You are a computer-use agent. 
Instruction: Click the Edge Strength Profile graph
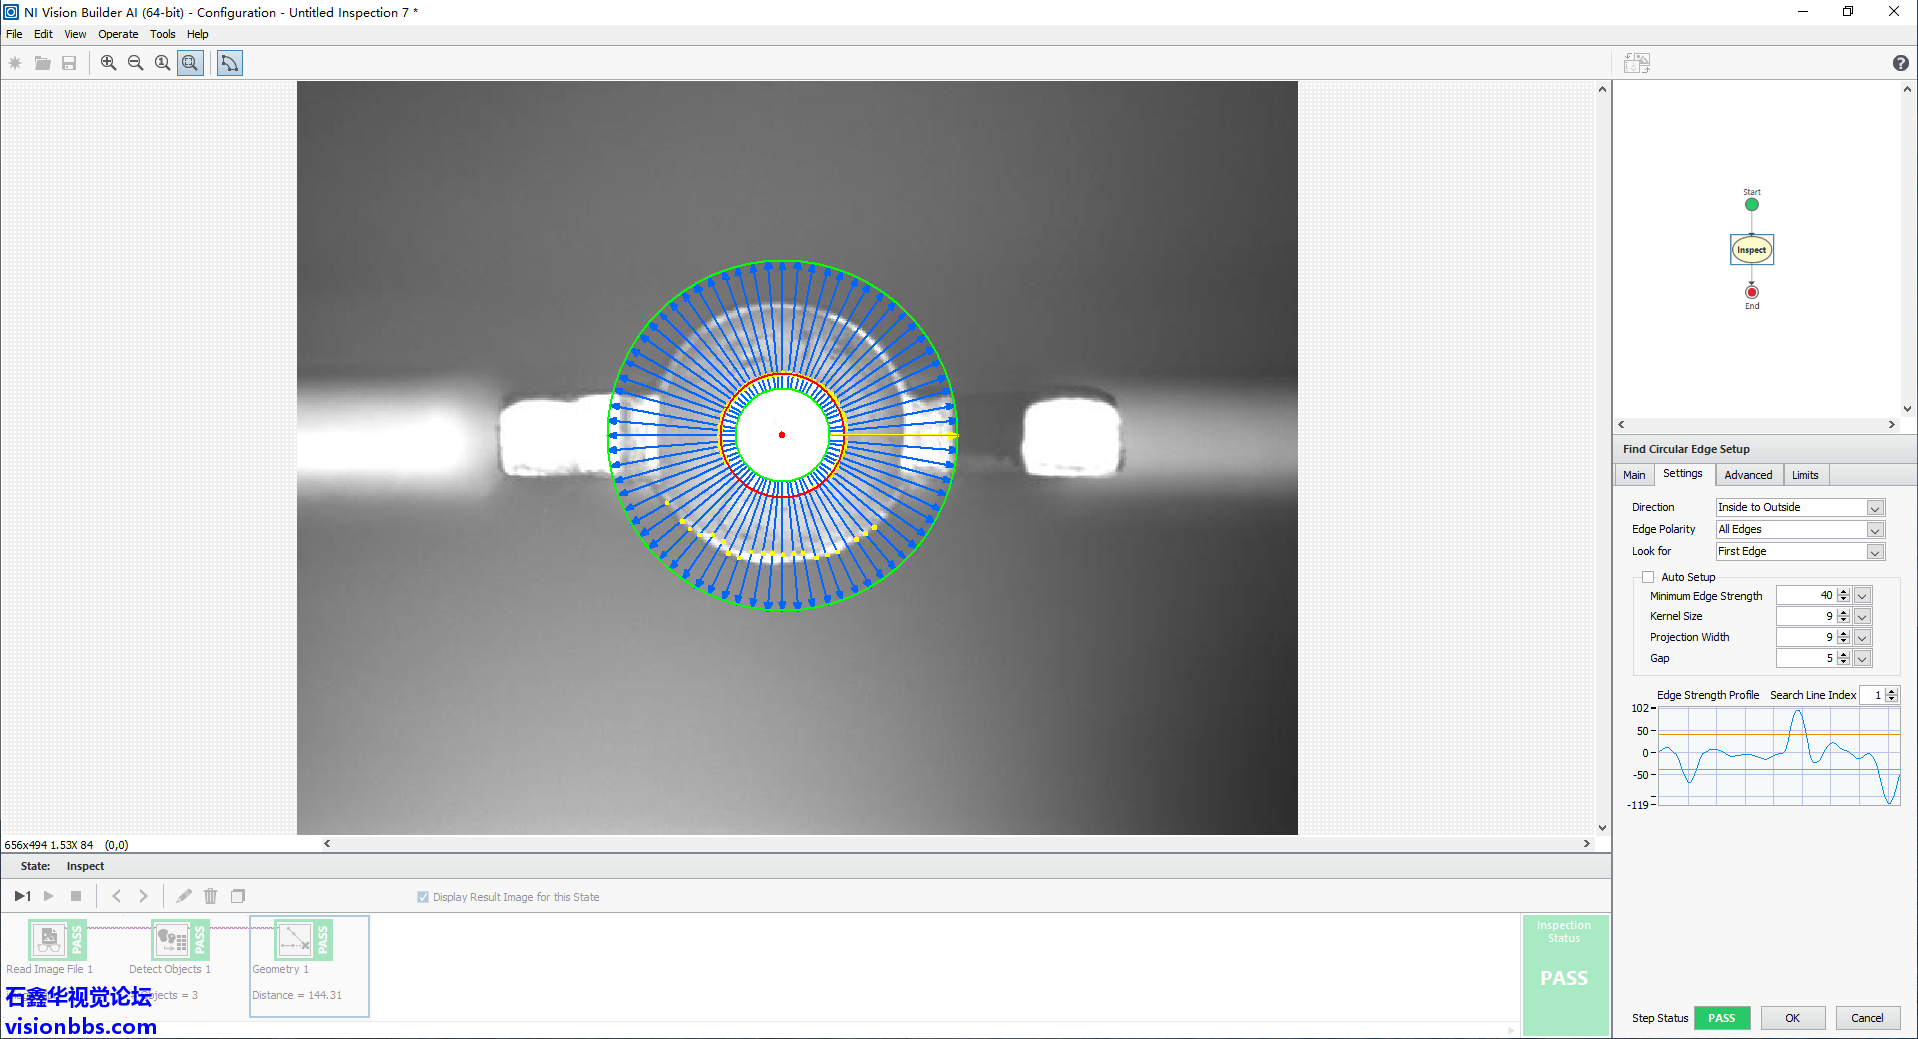[x=1779, y=756]
